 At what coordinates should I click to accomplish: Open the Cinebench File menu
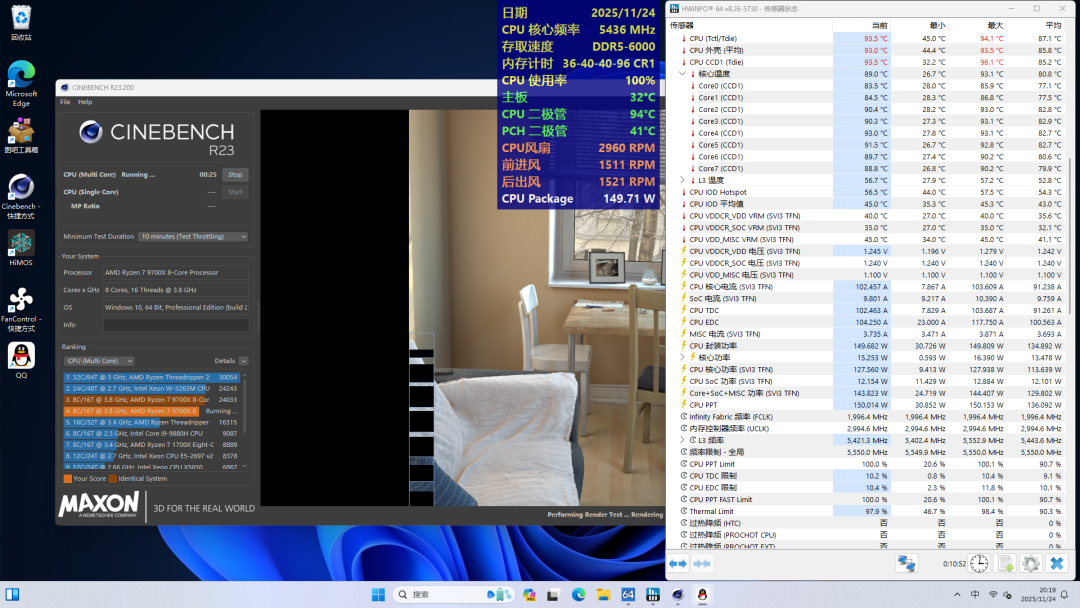[x=65, y=102]
